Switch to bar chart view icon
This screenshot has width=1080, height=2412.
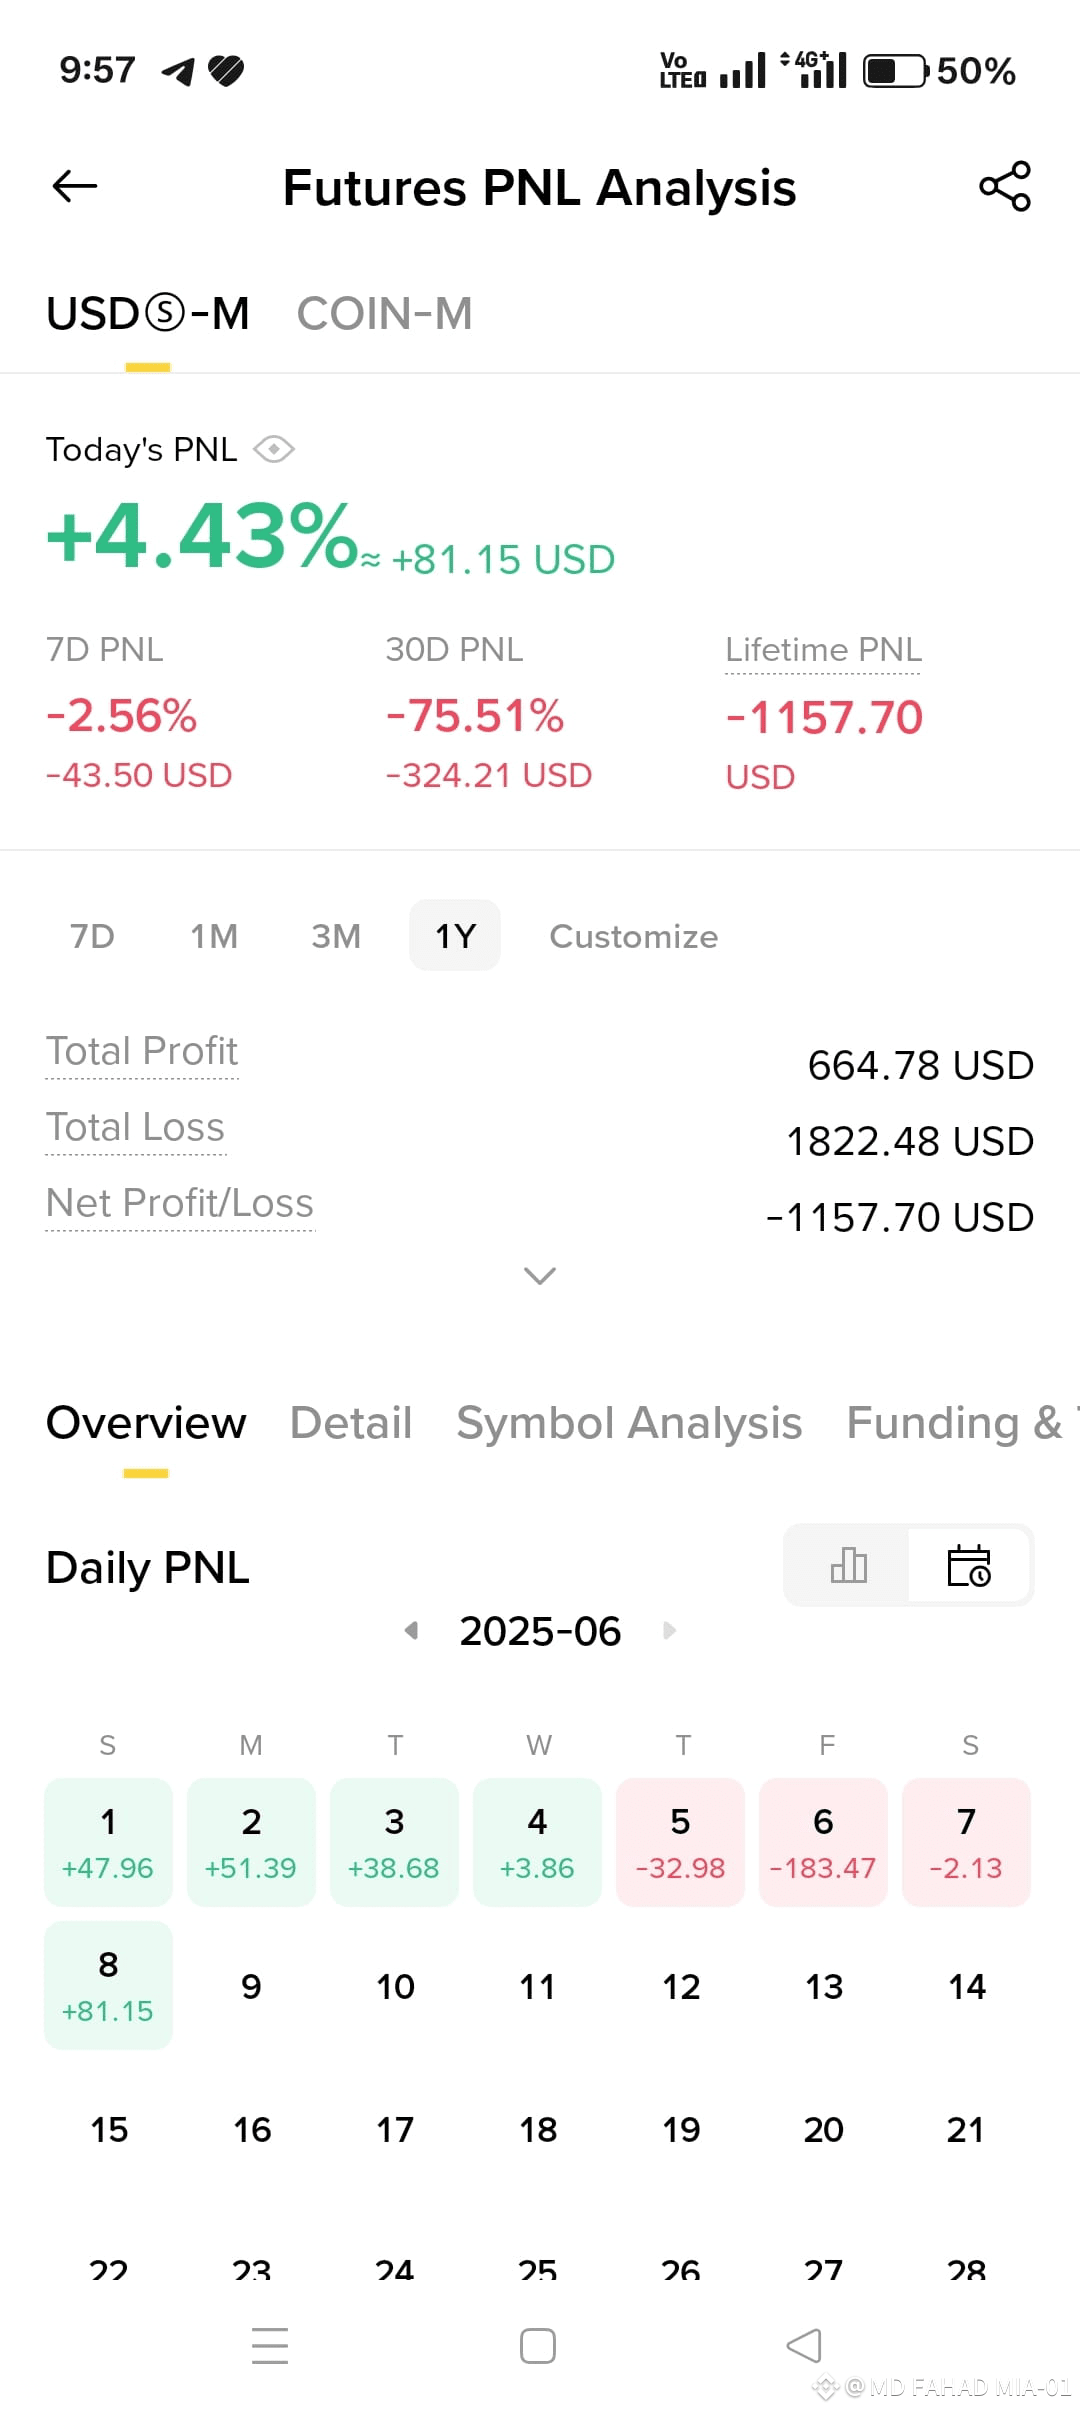click(848, 1565)
